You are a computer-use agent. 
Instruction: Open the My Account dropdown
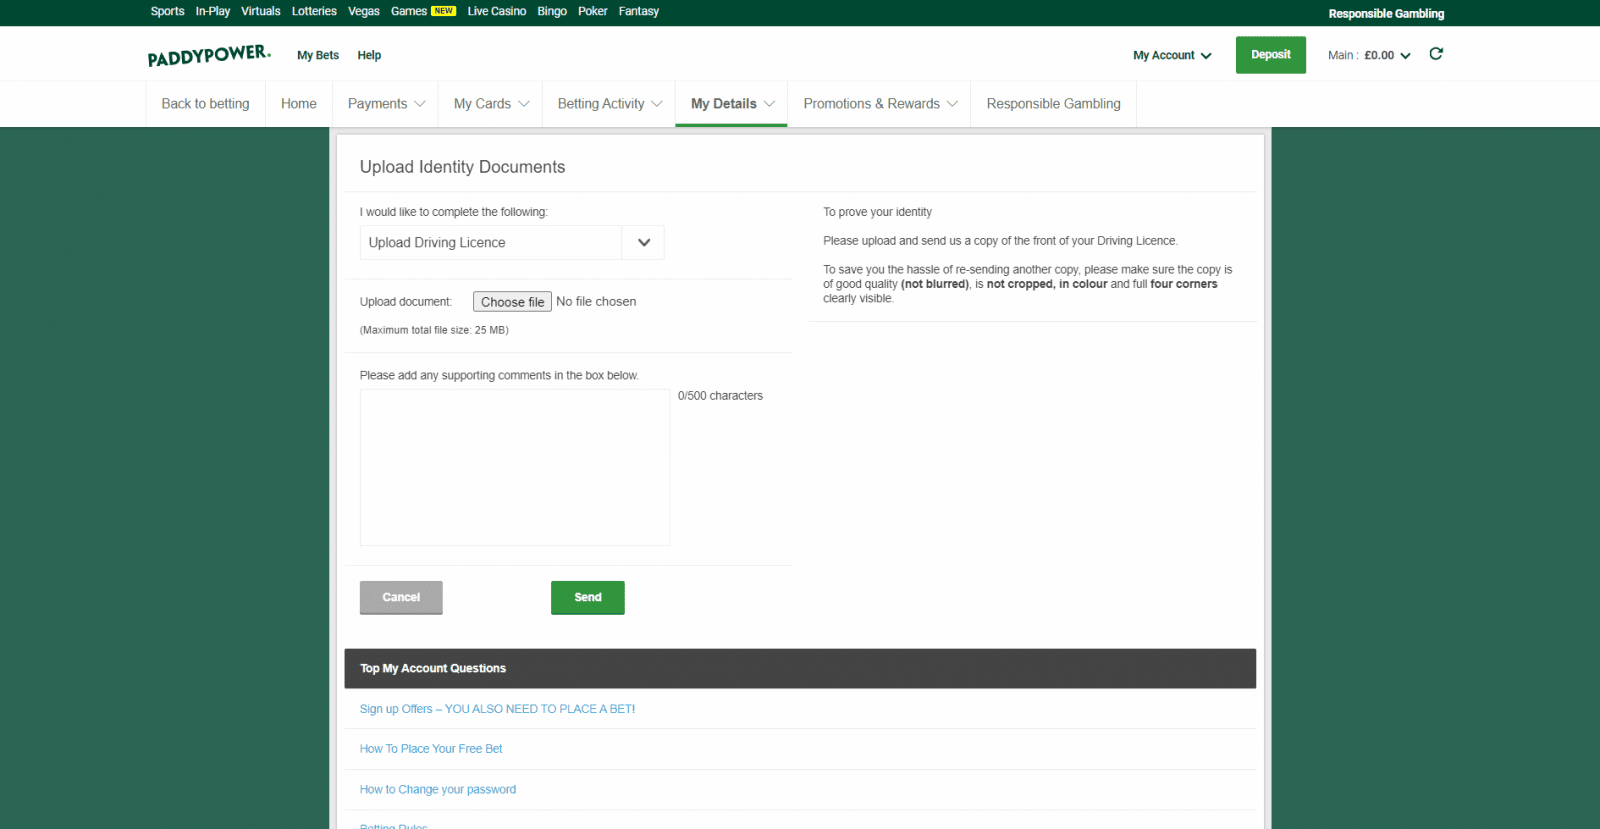coord(1171,55)
